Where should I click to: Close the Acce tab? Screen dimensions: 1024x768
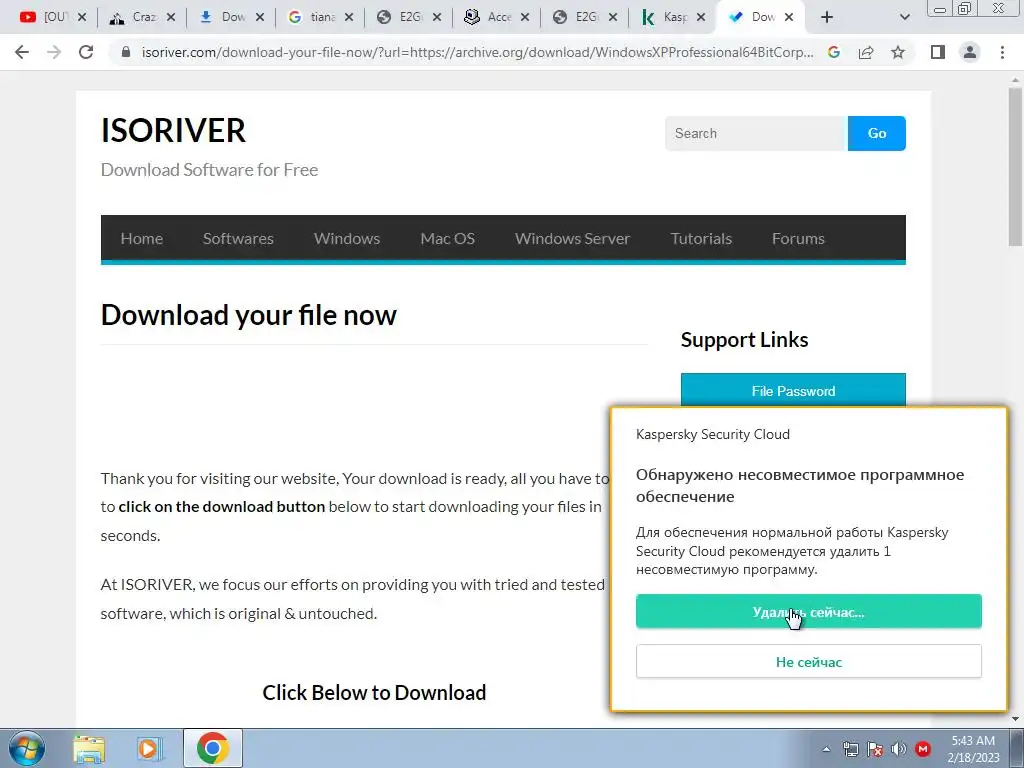[x=524, y=18]
